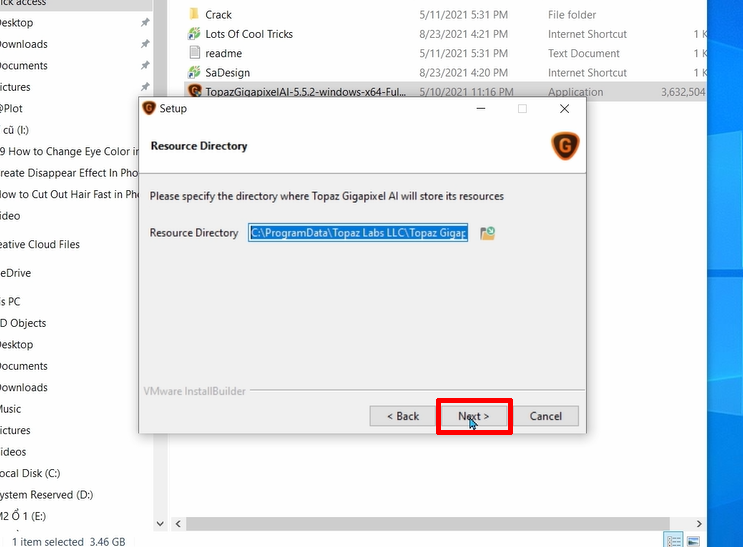Screen dimensions: 743x547
Task: Open Music under This PC
Action: click(10, 409)
